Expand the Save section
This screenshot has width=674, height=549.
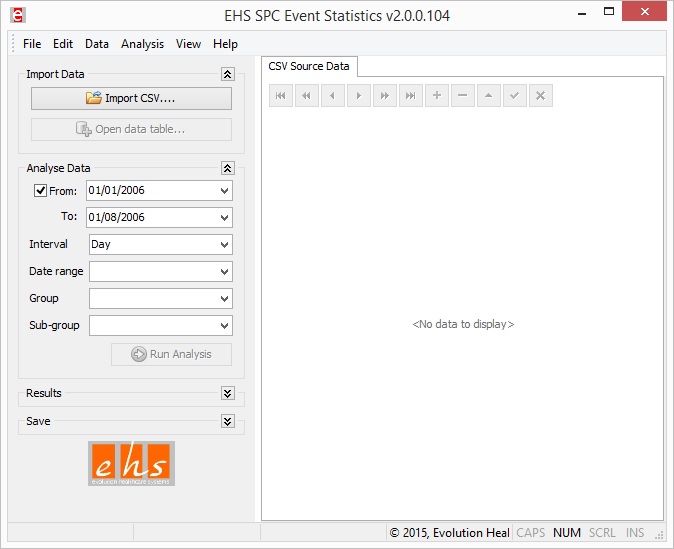[227, 422]
